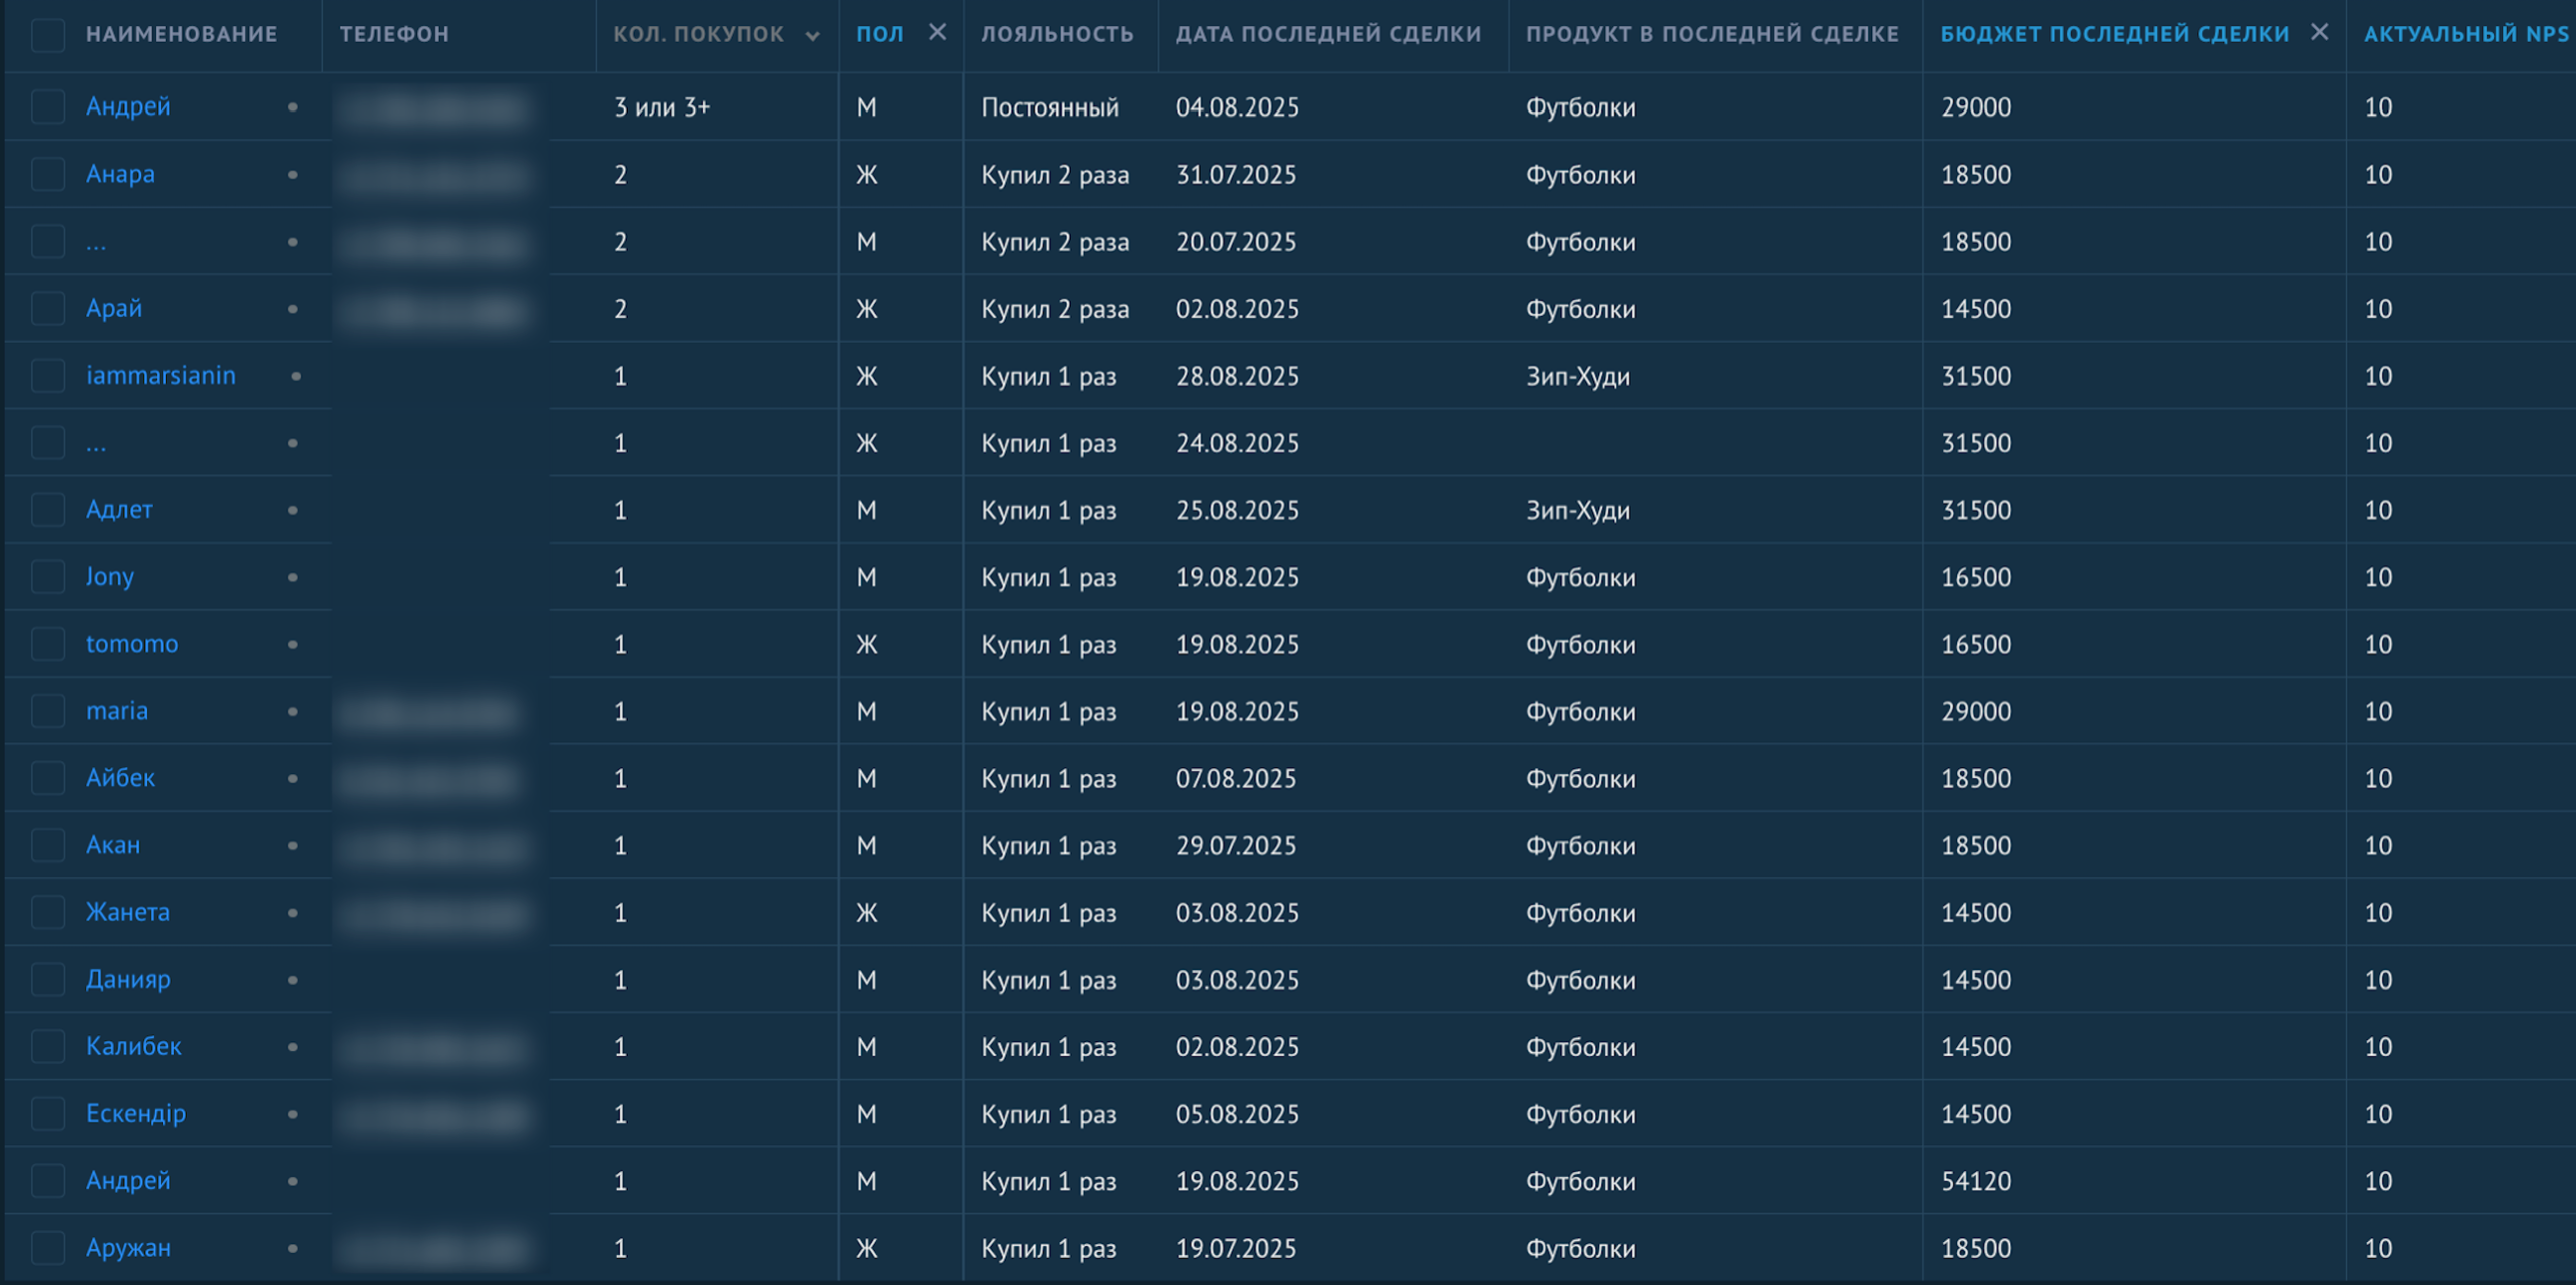Screen dimensions: 2576x1285
Task: Sort by ЛОЯЛЬНОСТЬ column header
Action: (1057, 34)
